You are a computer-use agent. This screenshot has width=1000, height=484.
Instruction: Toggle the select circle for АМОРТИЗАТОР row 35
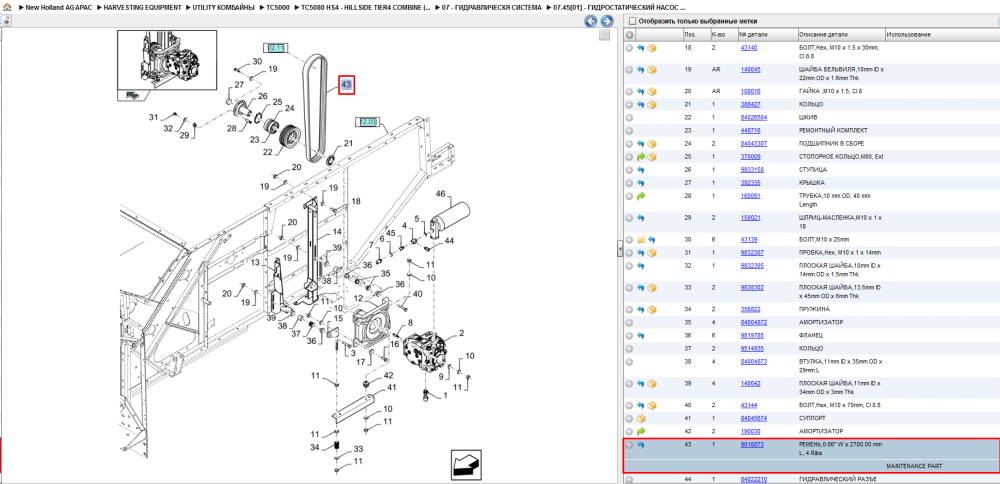point(629,323)
